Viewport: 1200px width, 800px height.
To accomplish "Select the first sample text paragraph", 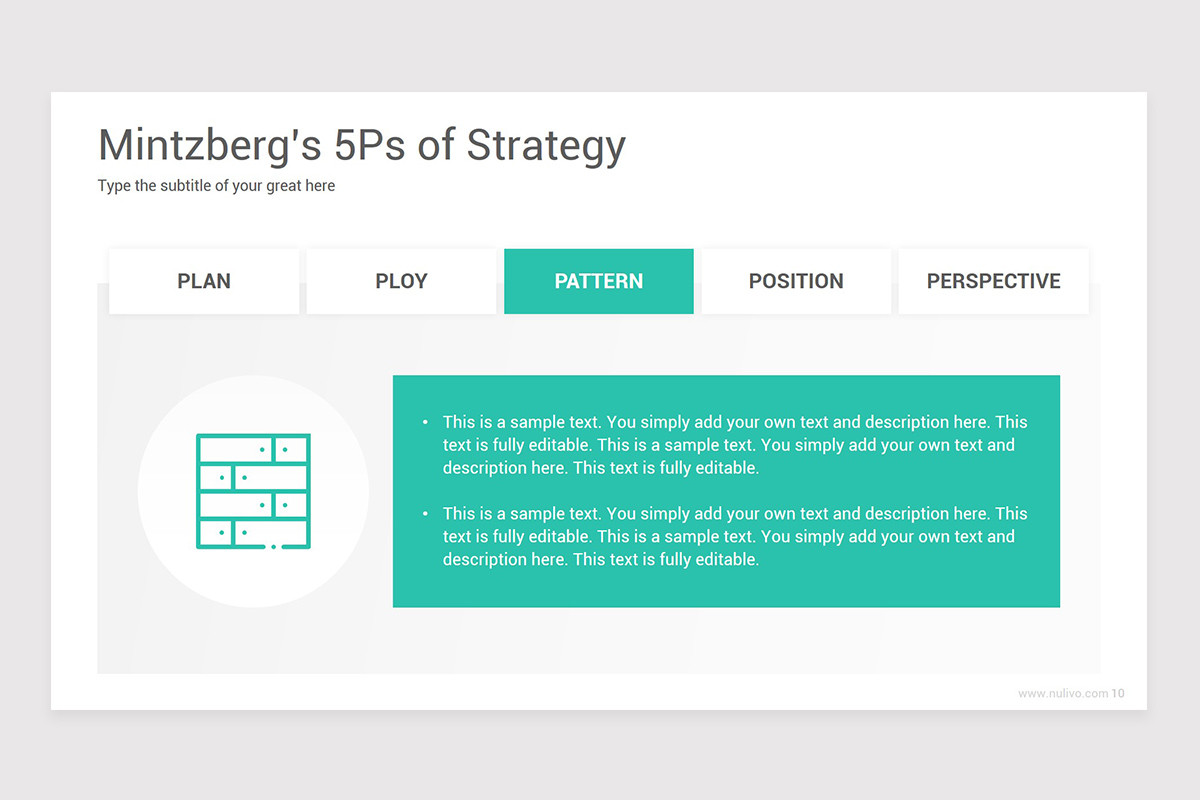I will 735,445.
